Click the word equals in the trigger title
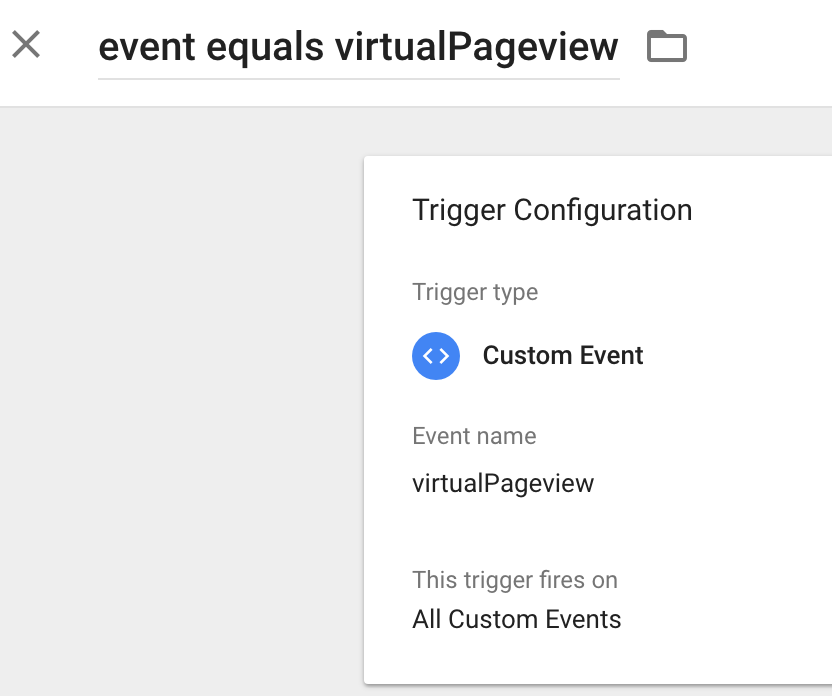 pyautogui.click(x=265, y=48)
